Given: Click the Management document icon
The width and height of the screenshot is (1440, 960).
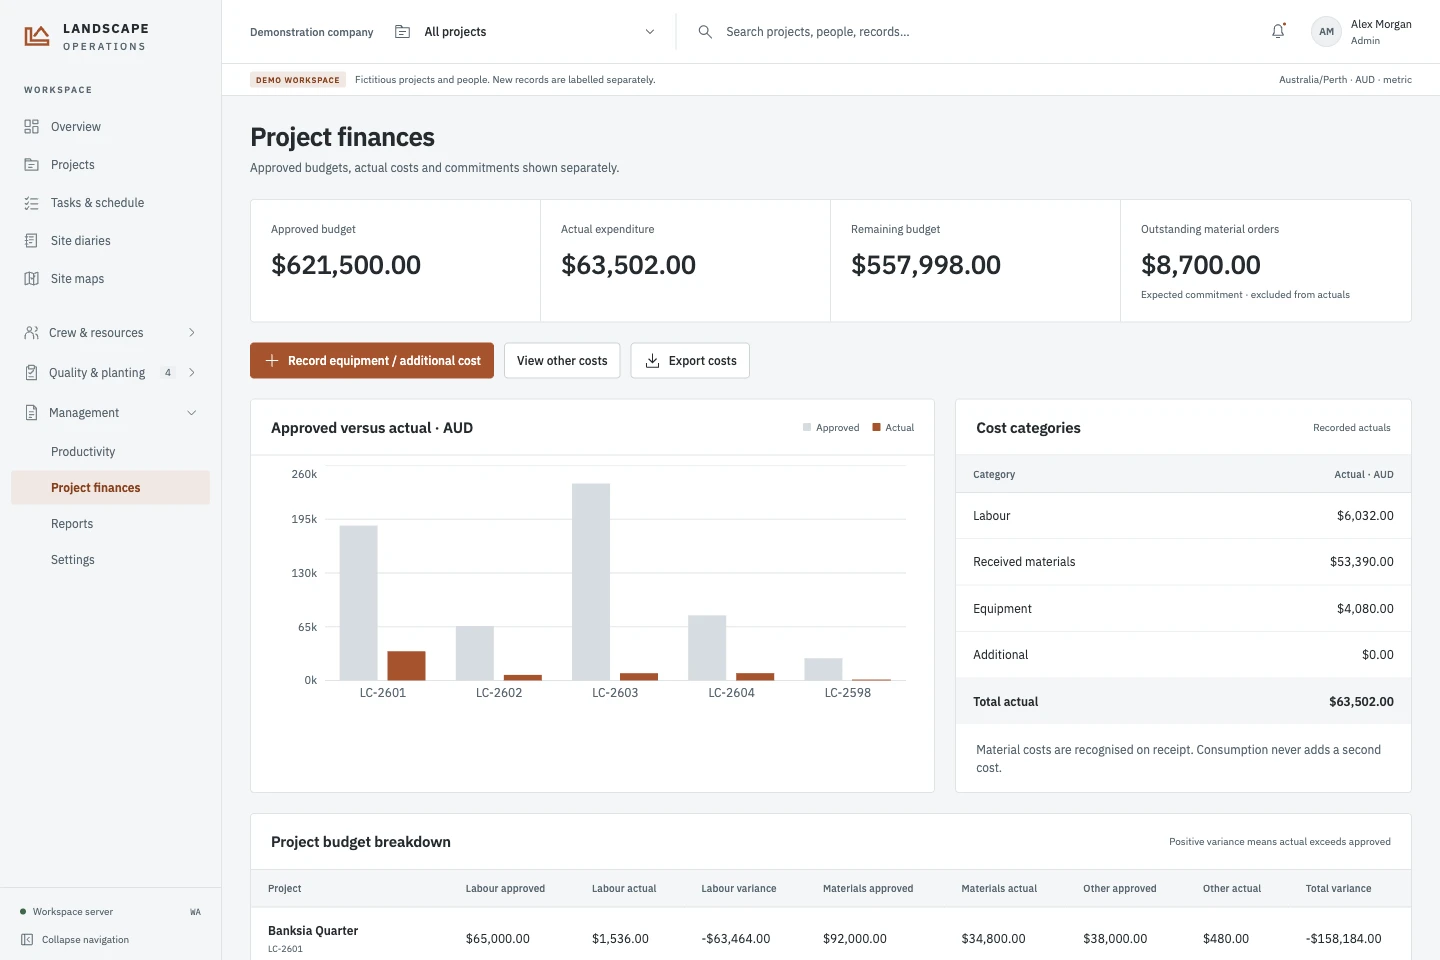Looking at the screenshot, I should [31, 413].
